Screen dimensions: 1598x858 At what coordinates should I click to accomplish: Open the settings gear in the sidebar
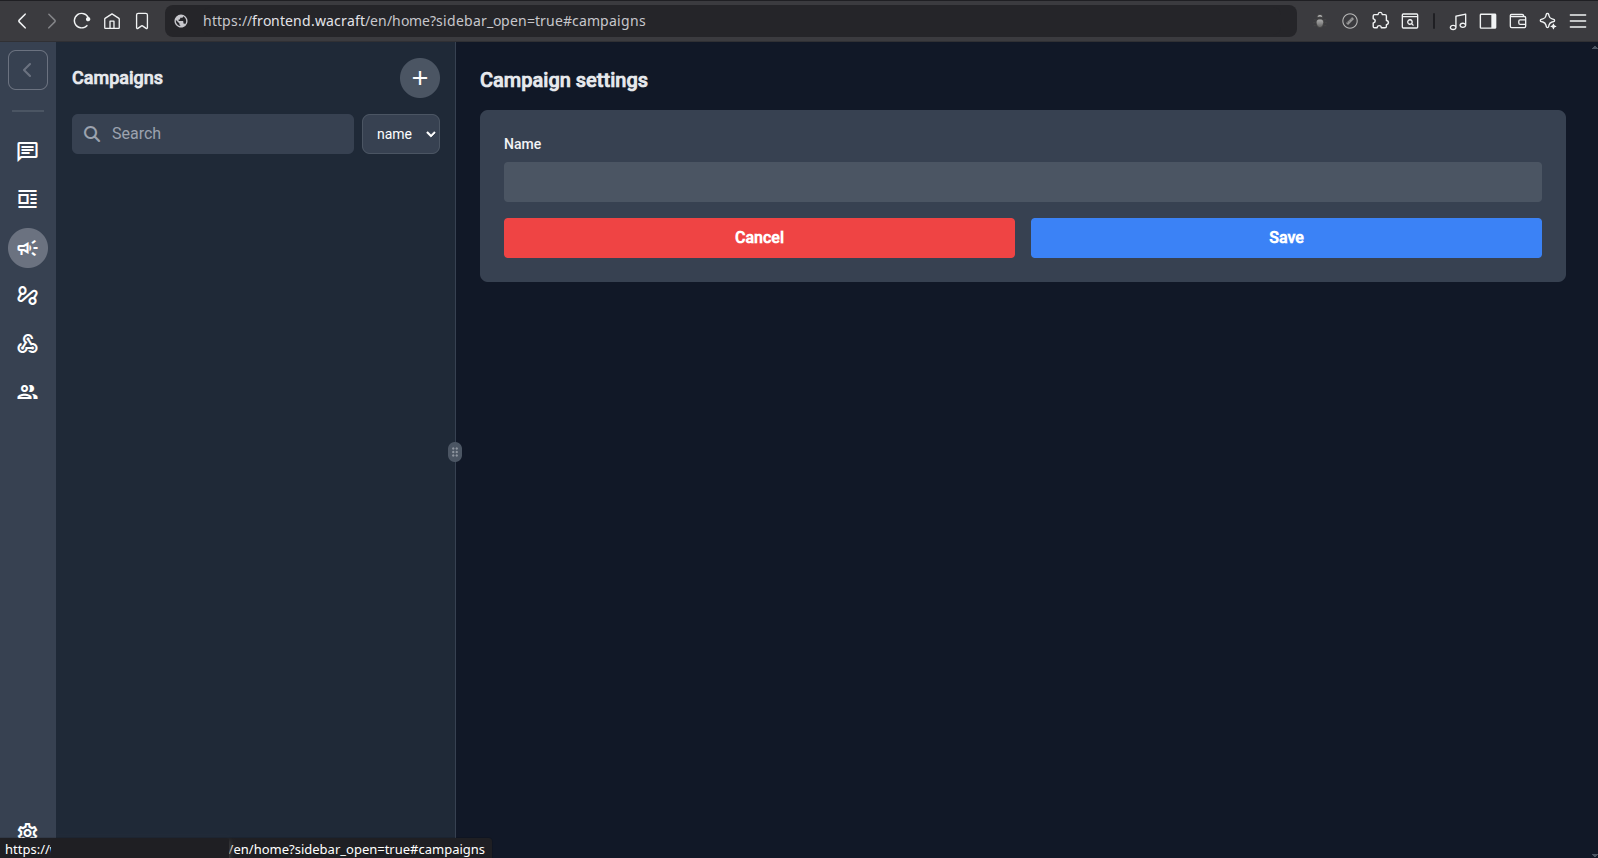28,831
